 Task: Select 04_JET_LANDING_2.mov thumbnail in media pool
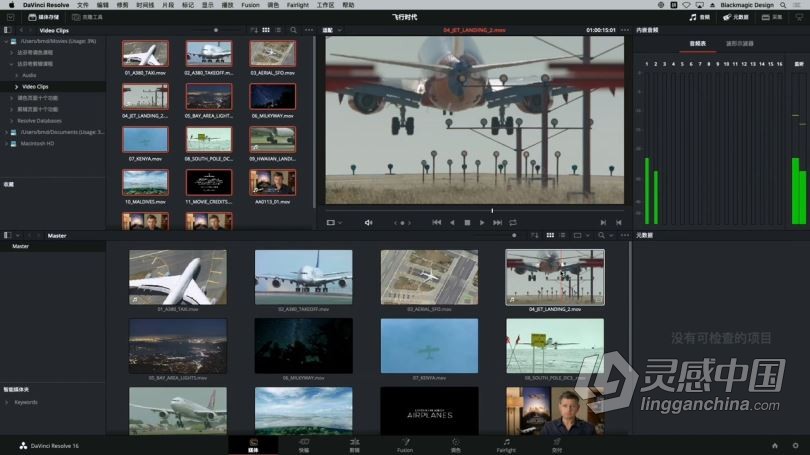pos(555,277)
